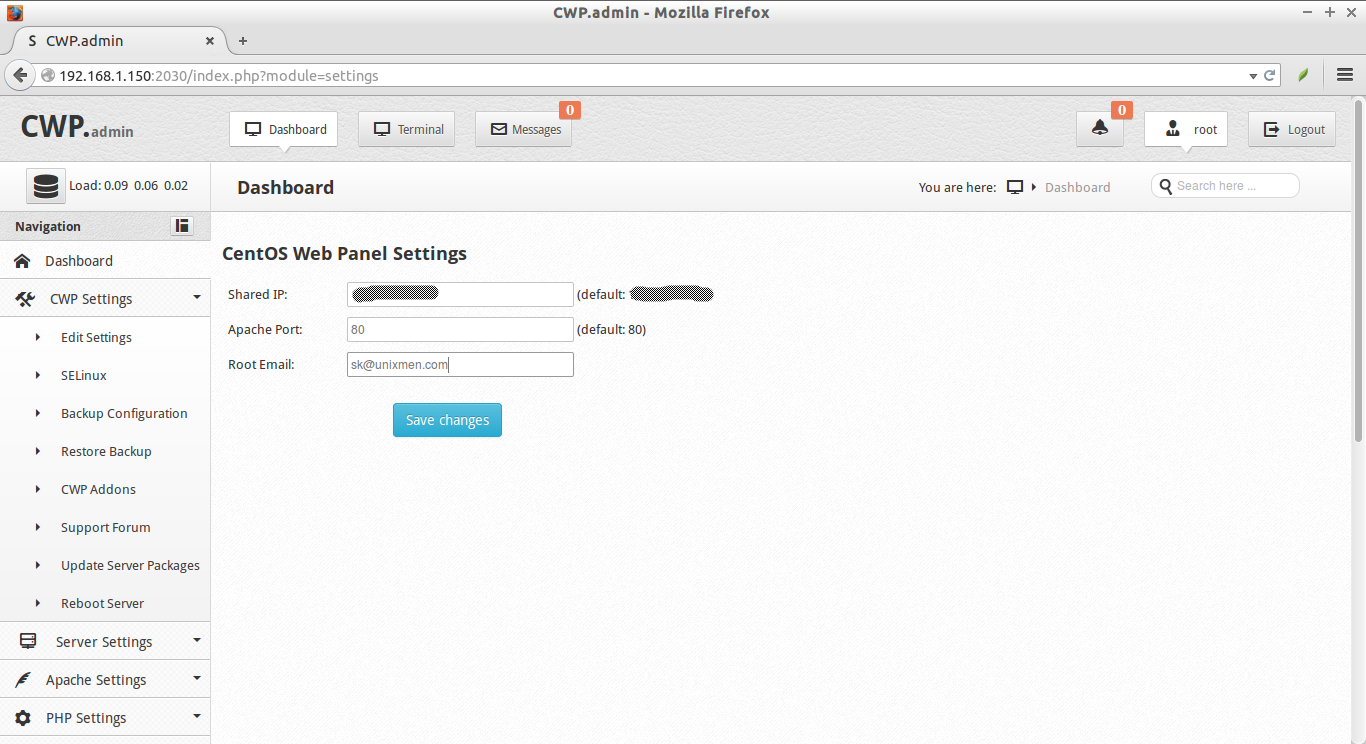Image resolution: width=1366 pixels, height=744 pixels.
Task: Collapse the CWP Settings section
Action: [x=196, y=298]
